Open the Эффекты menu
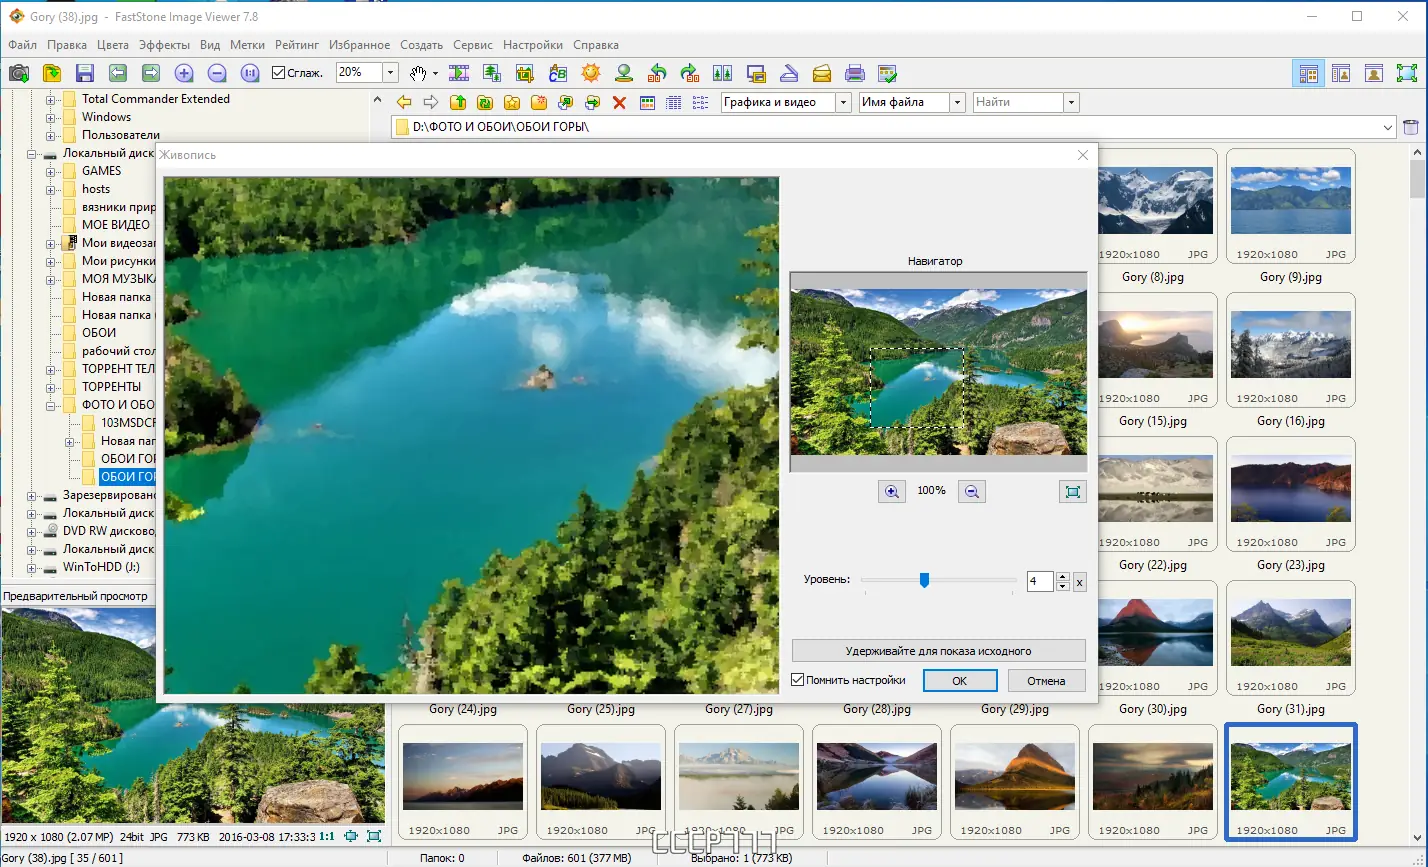This screenshot has width=1428, height=867. [x=165, y=45]
